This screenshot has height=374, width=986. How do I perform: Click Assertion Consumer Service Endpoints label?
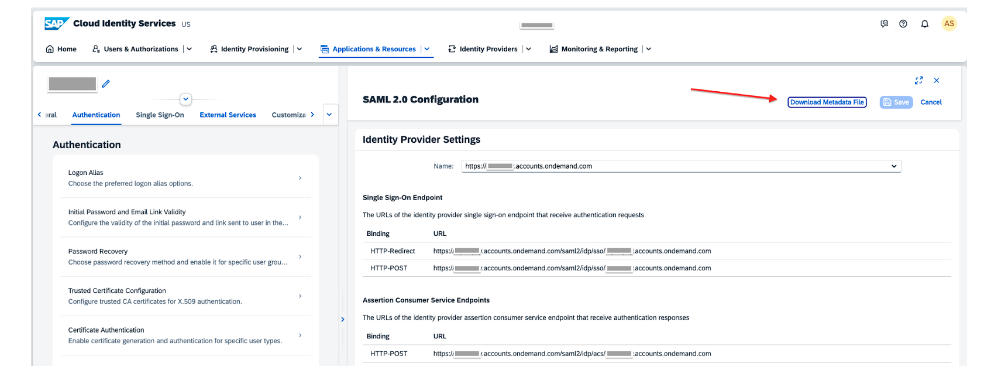pos(426,300)
